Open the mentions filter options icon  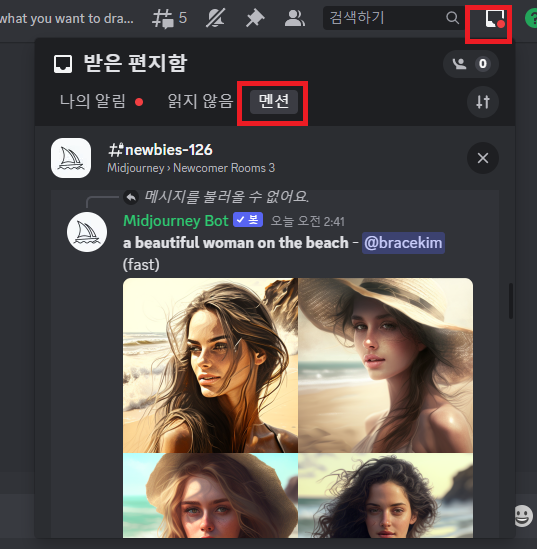pos(483,102)
